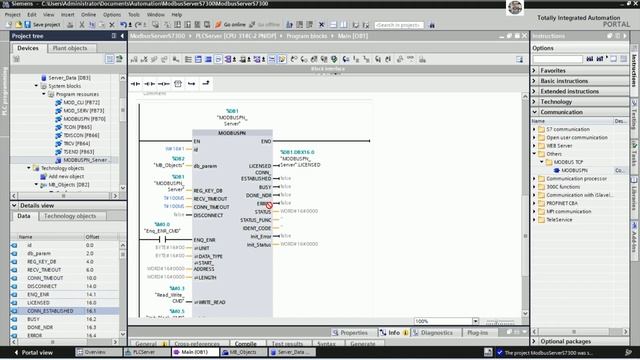The height and width of the screenshot is (360, 640).
Task: Click the Open project folder icon
Action: (18, 25)
